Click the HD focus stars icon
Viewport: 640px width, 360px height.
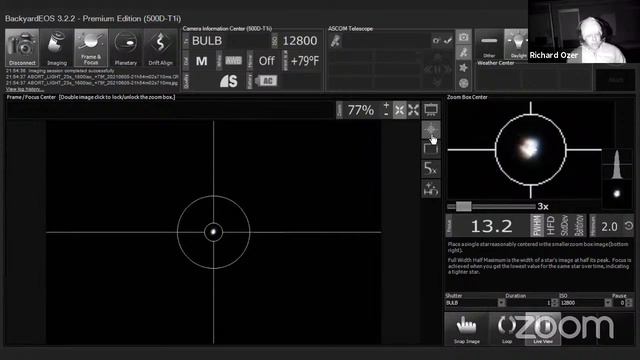431,189
